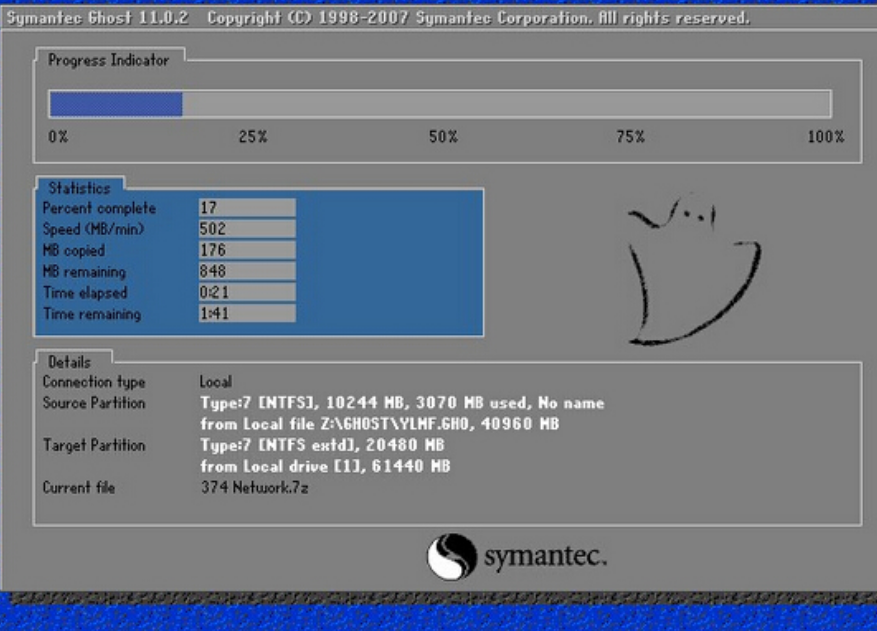Click the Details panel heading

point(69,362)
